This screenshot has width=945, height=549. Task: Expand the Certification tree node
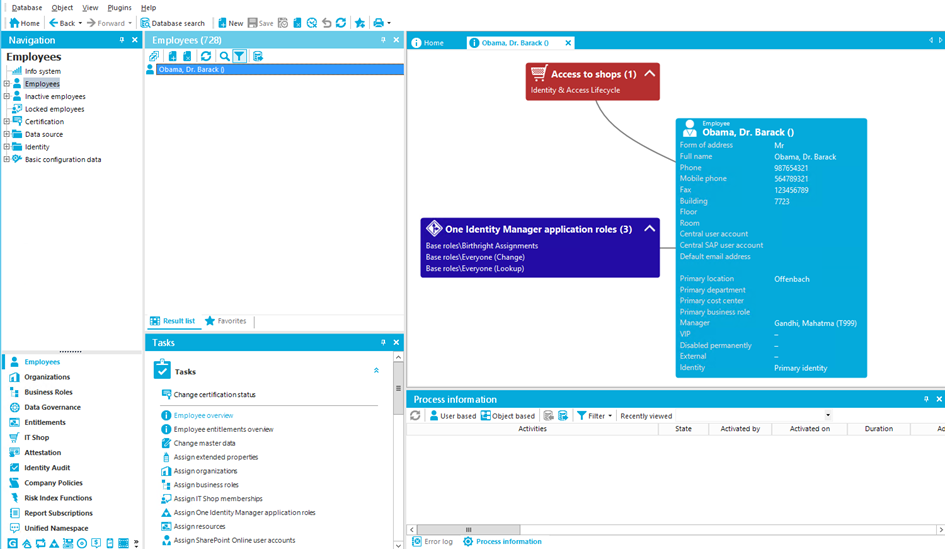(6, 122)
